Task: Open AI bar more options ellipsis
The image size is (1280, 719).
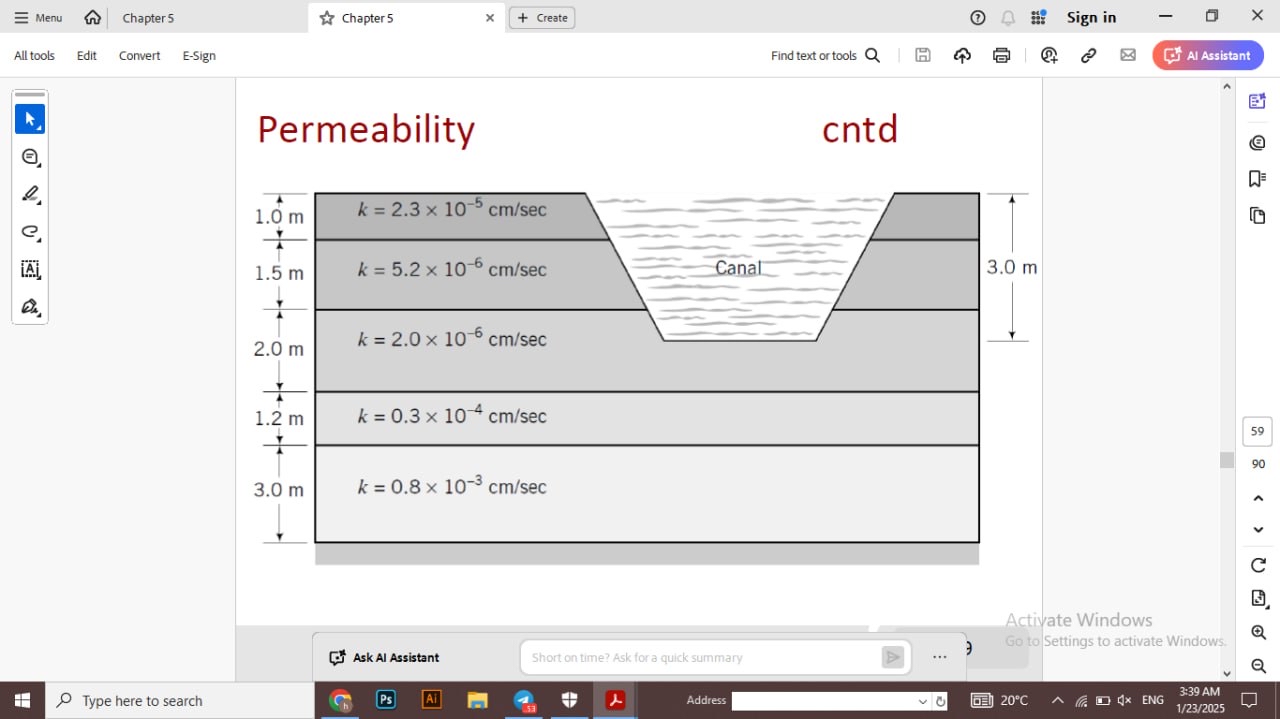Action: click(939, 657)
